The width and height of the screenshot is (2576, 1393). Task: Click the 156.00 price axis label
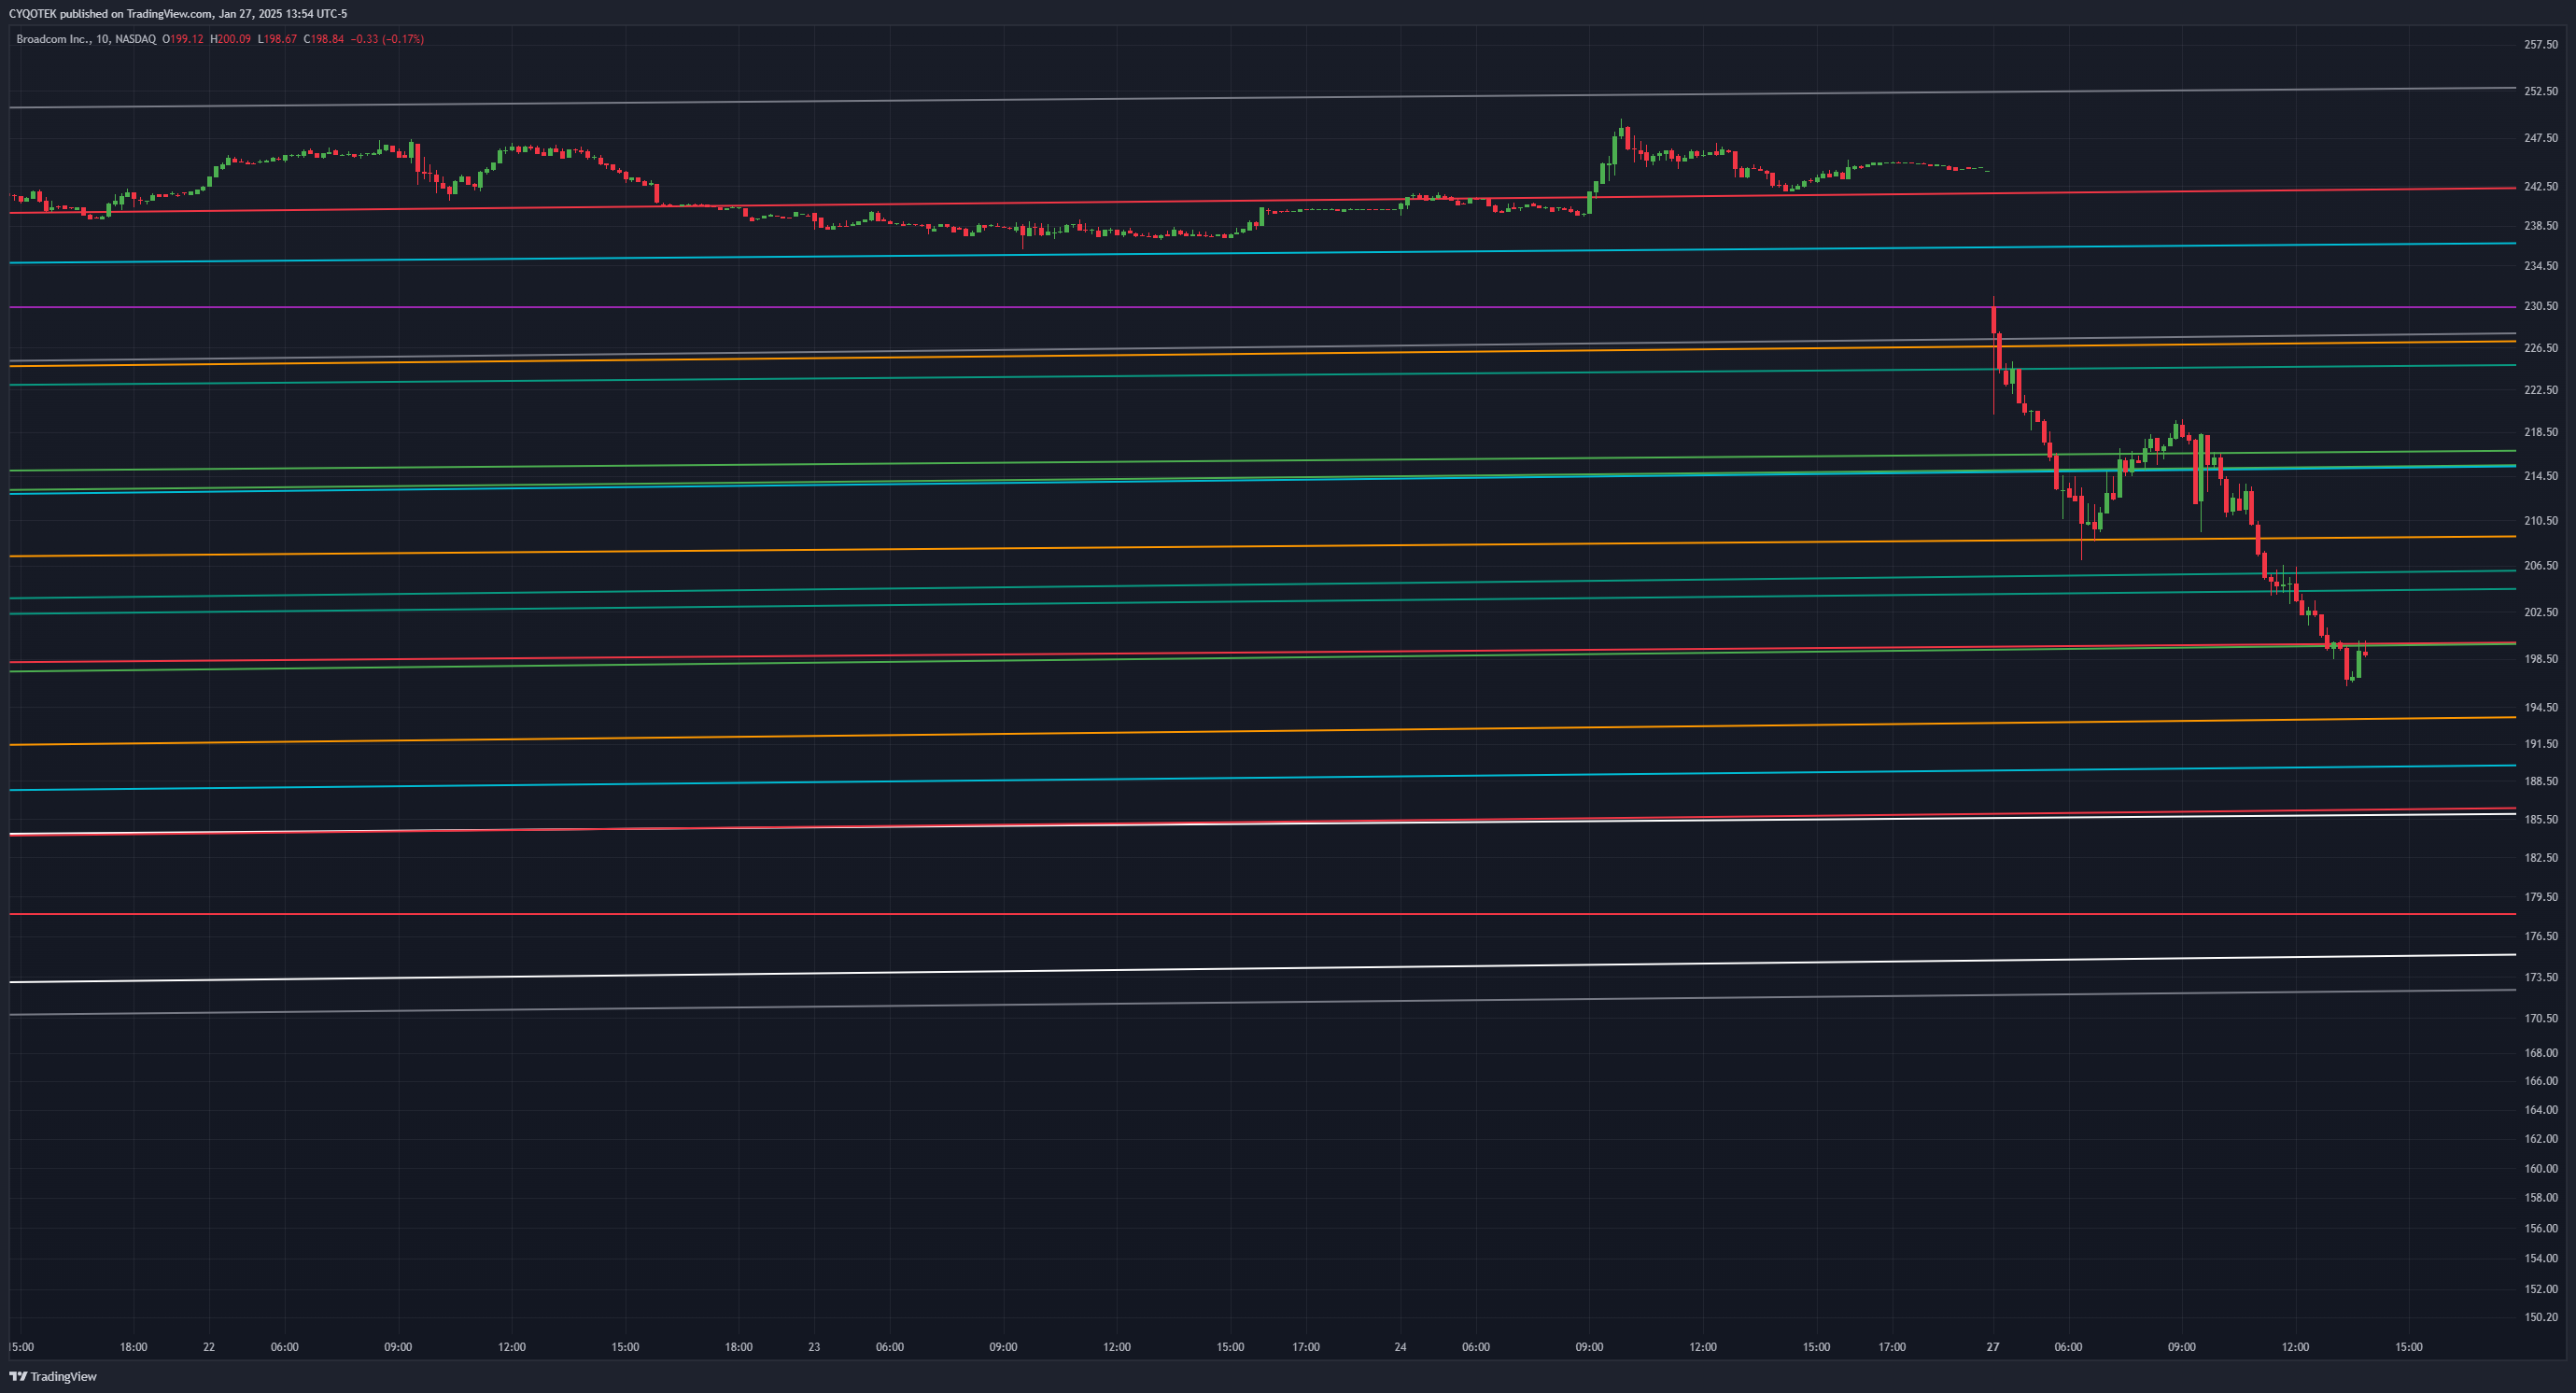click(2541, 1229)
